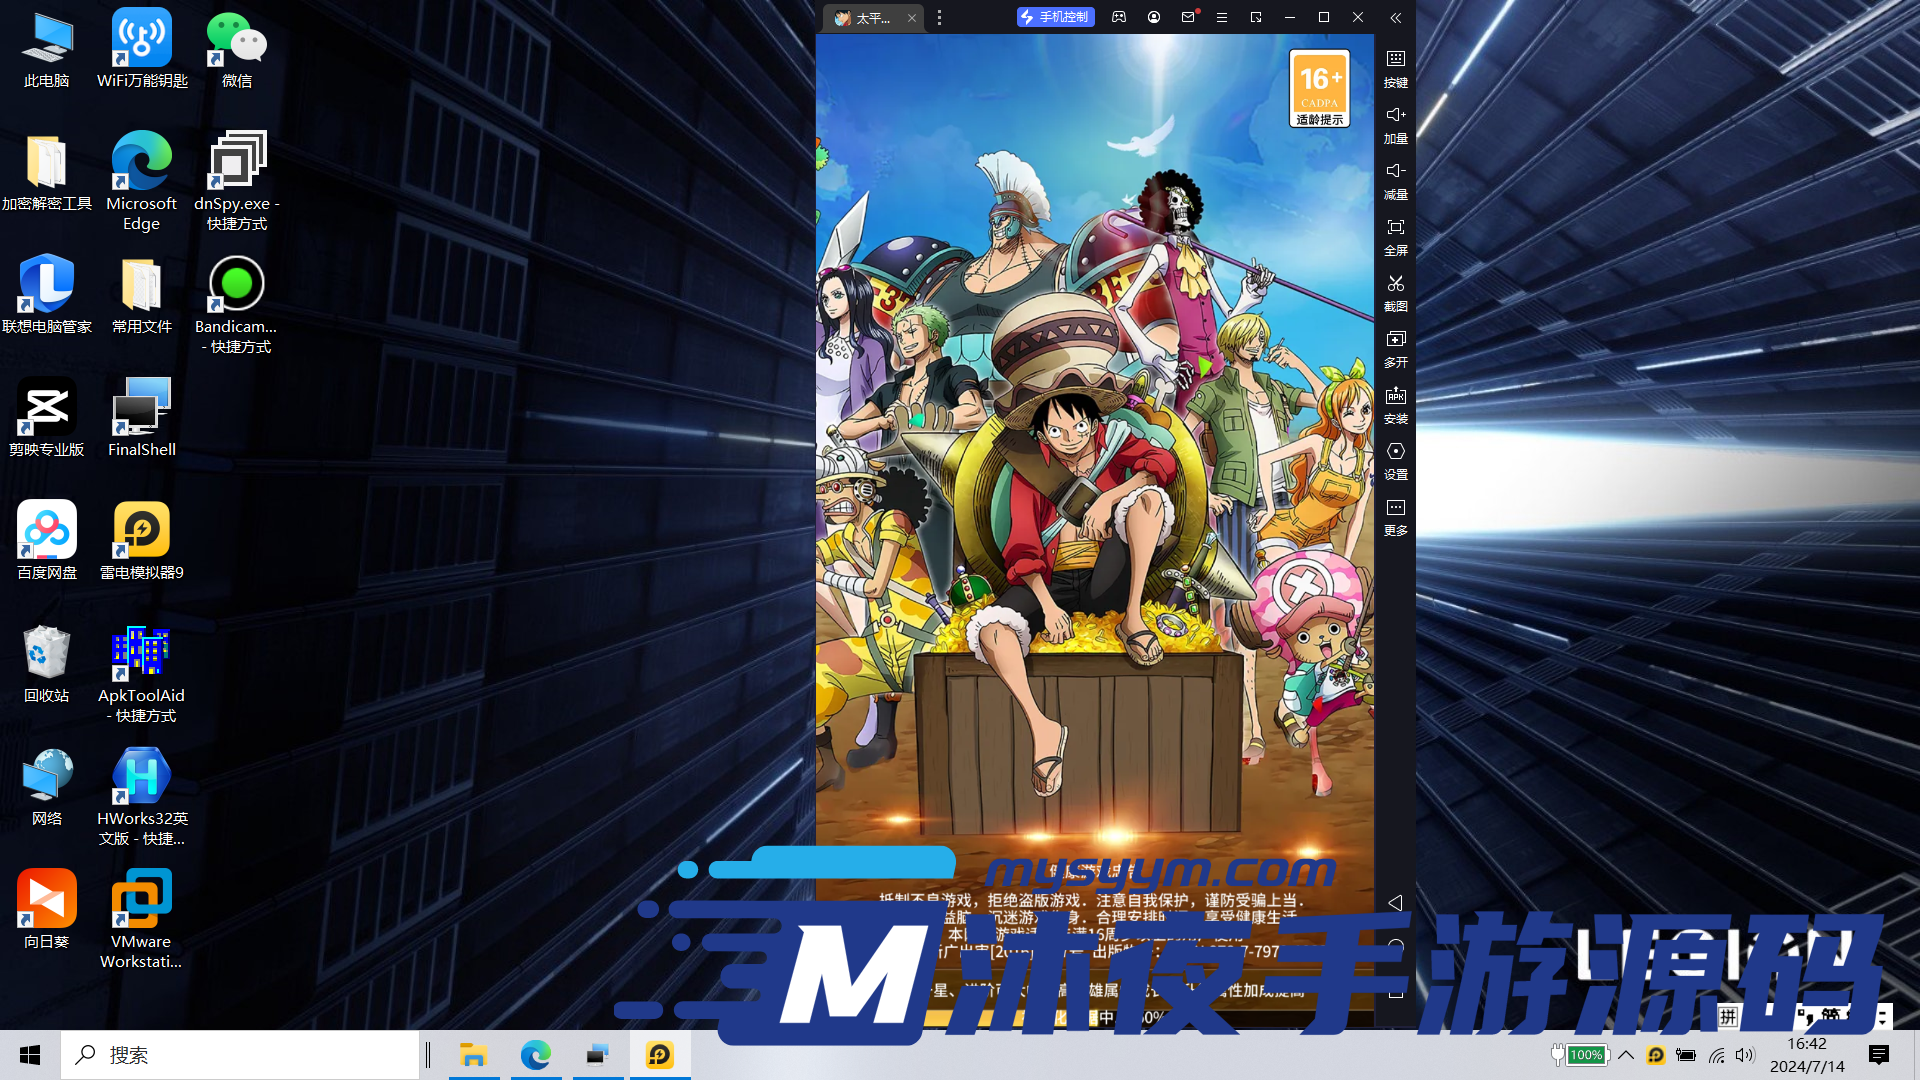Open the mail messages icon
Screen dimensions: 1920x1080
coord(1188,17)
